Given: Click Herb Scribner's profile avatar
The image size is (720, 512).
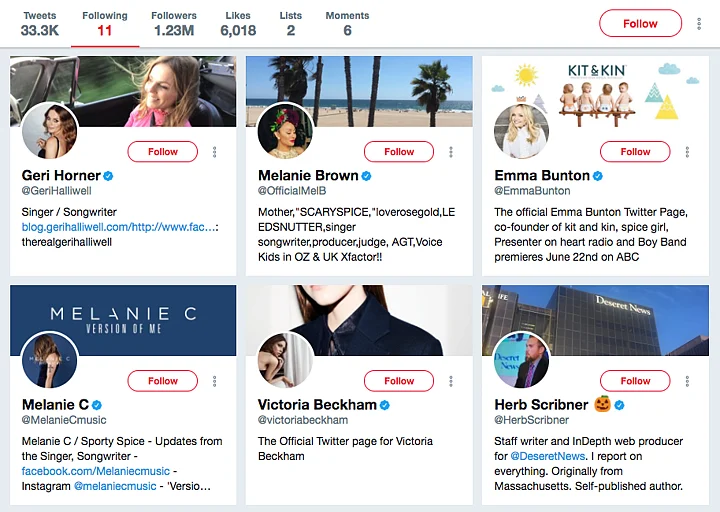Looking at the screenshot, I should (521, 360).
